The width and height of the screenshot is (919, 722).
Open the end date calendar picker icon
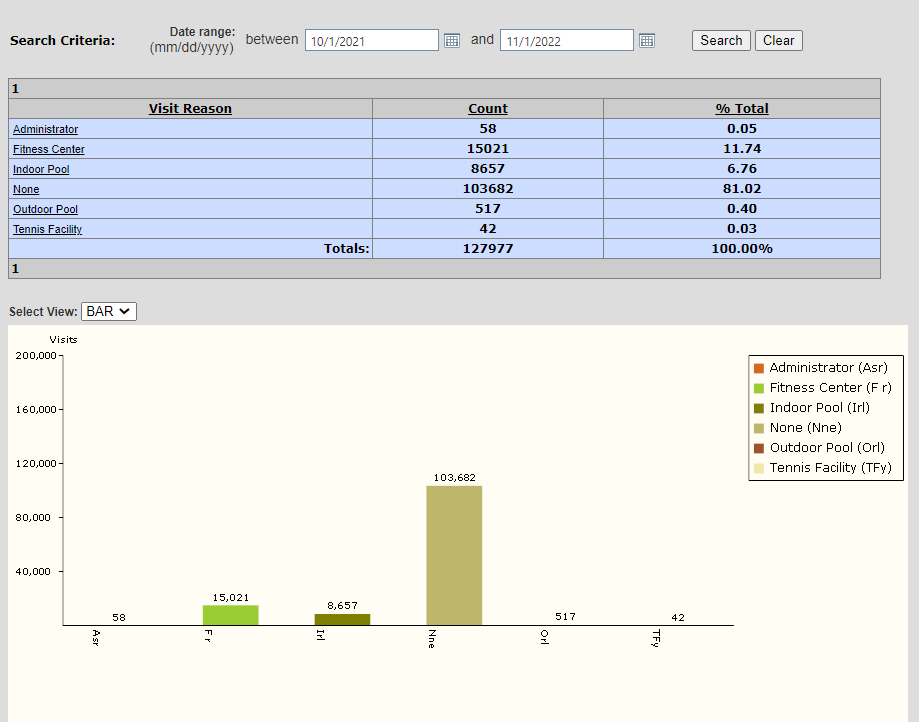(646, 40)
